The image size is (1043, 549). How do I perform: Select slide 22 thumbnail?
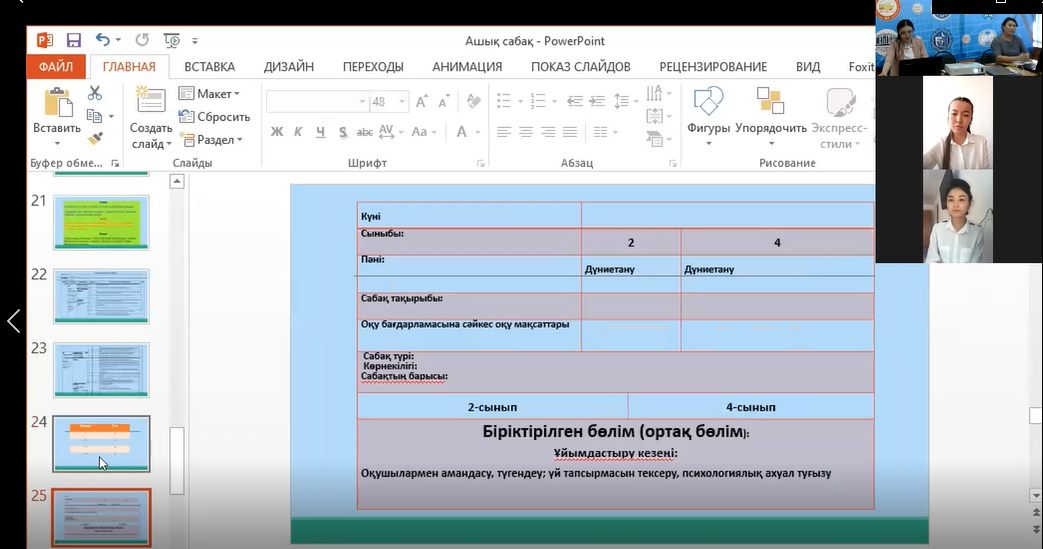tap(101, 296)
